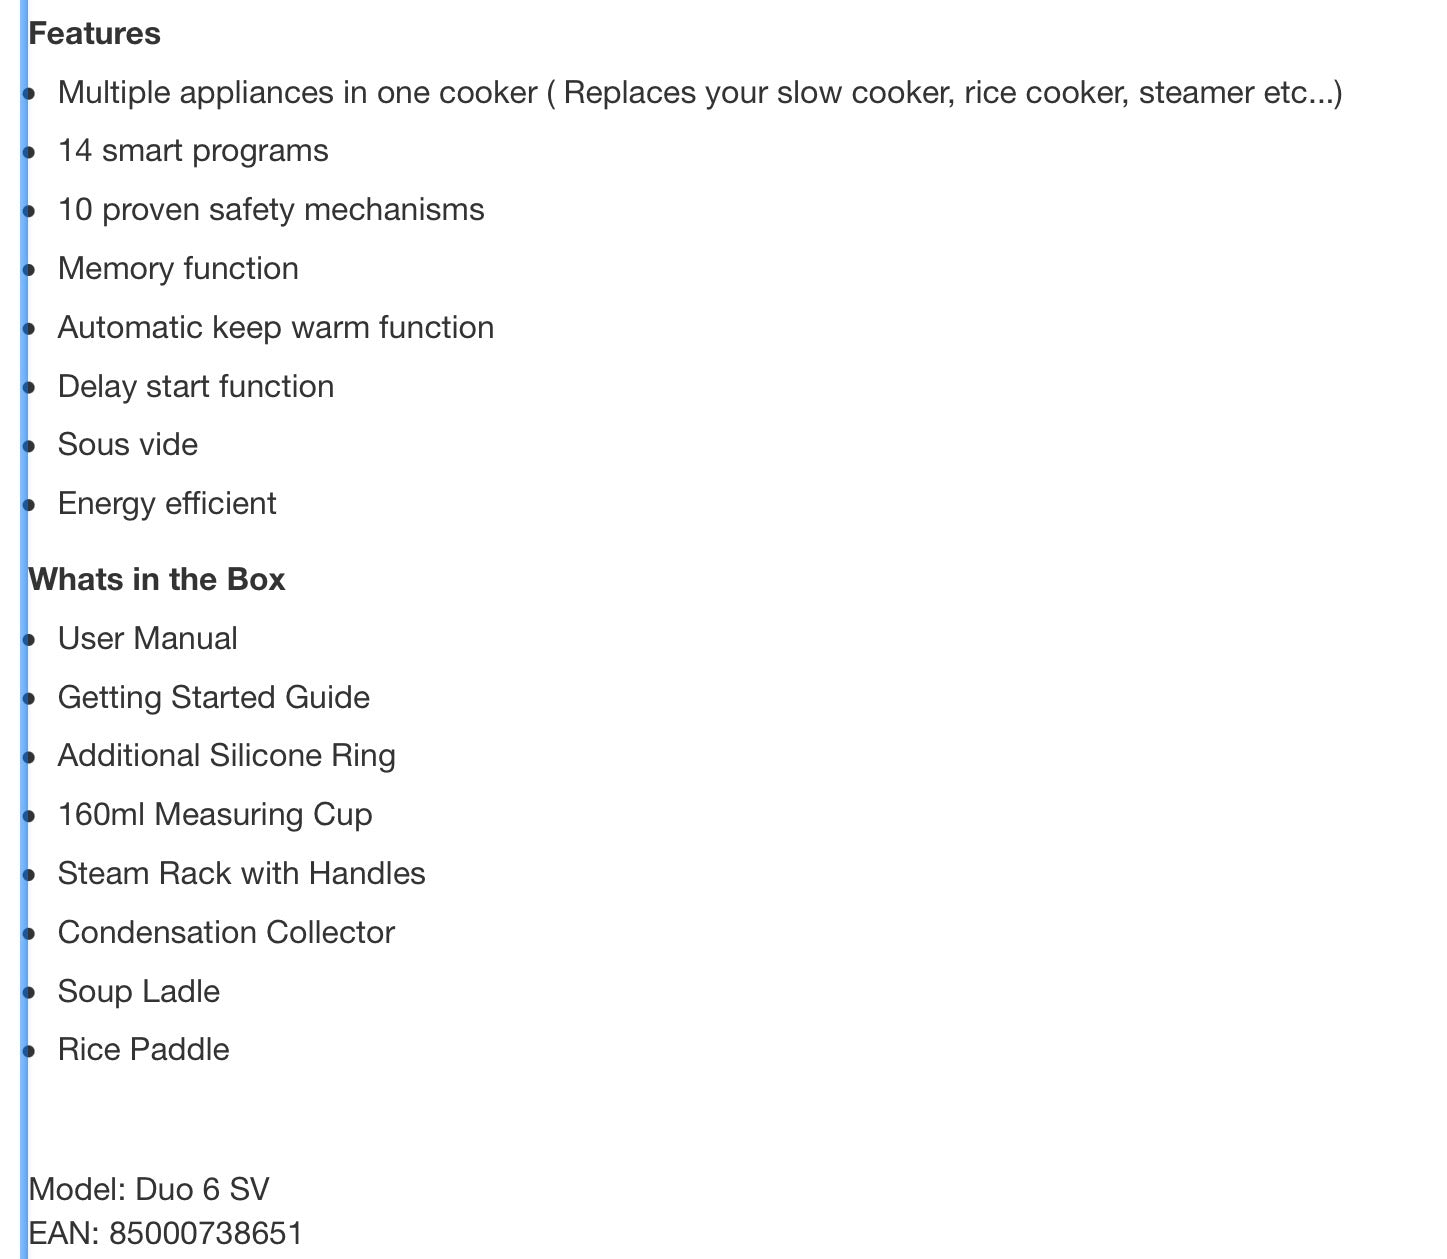This screenshot has height=1259, width=1447.
Task: Click Additional Silicone Ring text
Action: click(227, 756)
